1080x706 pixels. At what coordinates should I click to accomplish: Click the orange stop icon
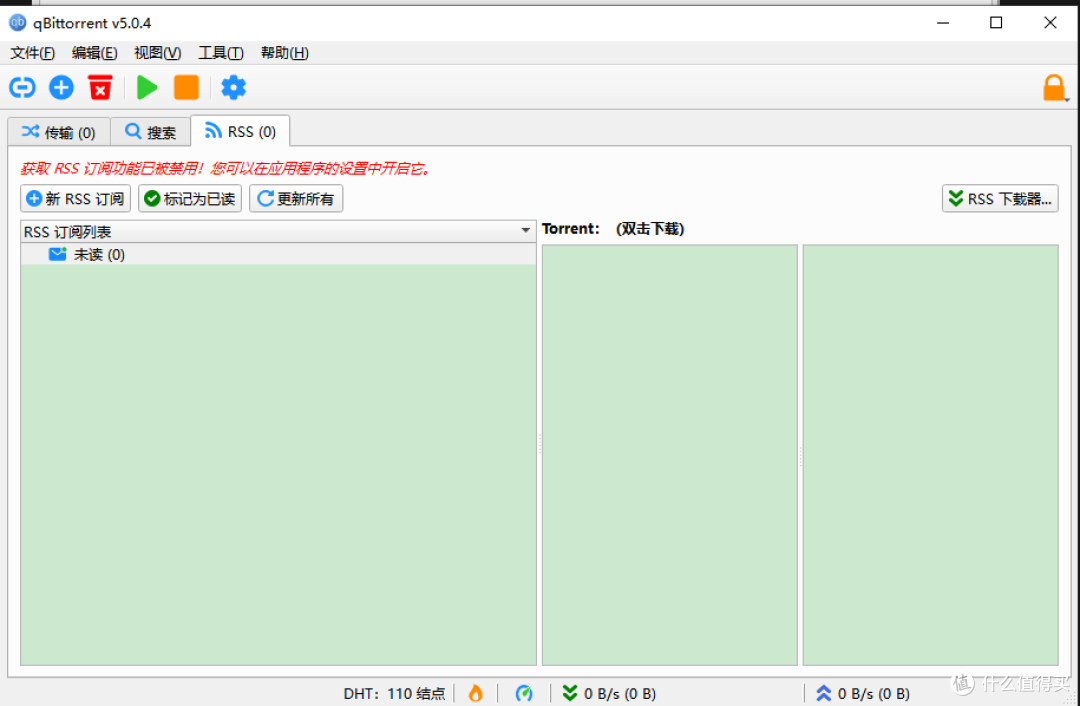pos(186,87)
